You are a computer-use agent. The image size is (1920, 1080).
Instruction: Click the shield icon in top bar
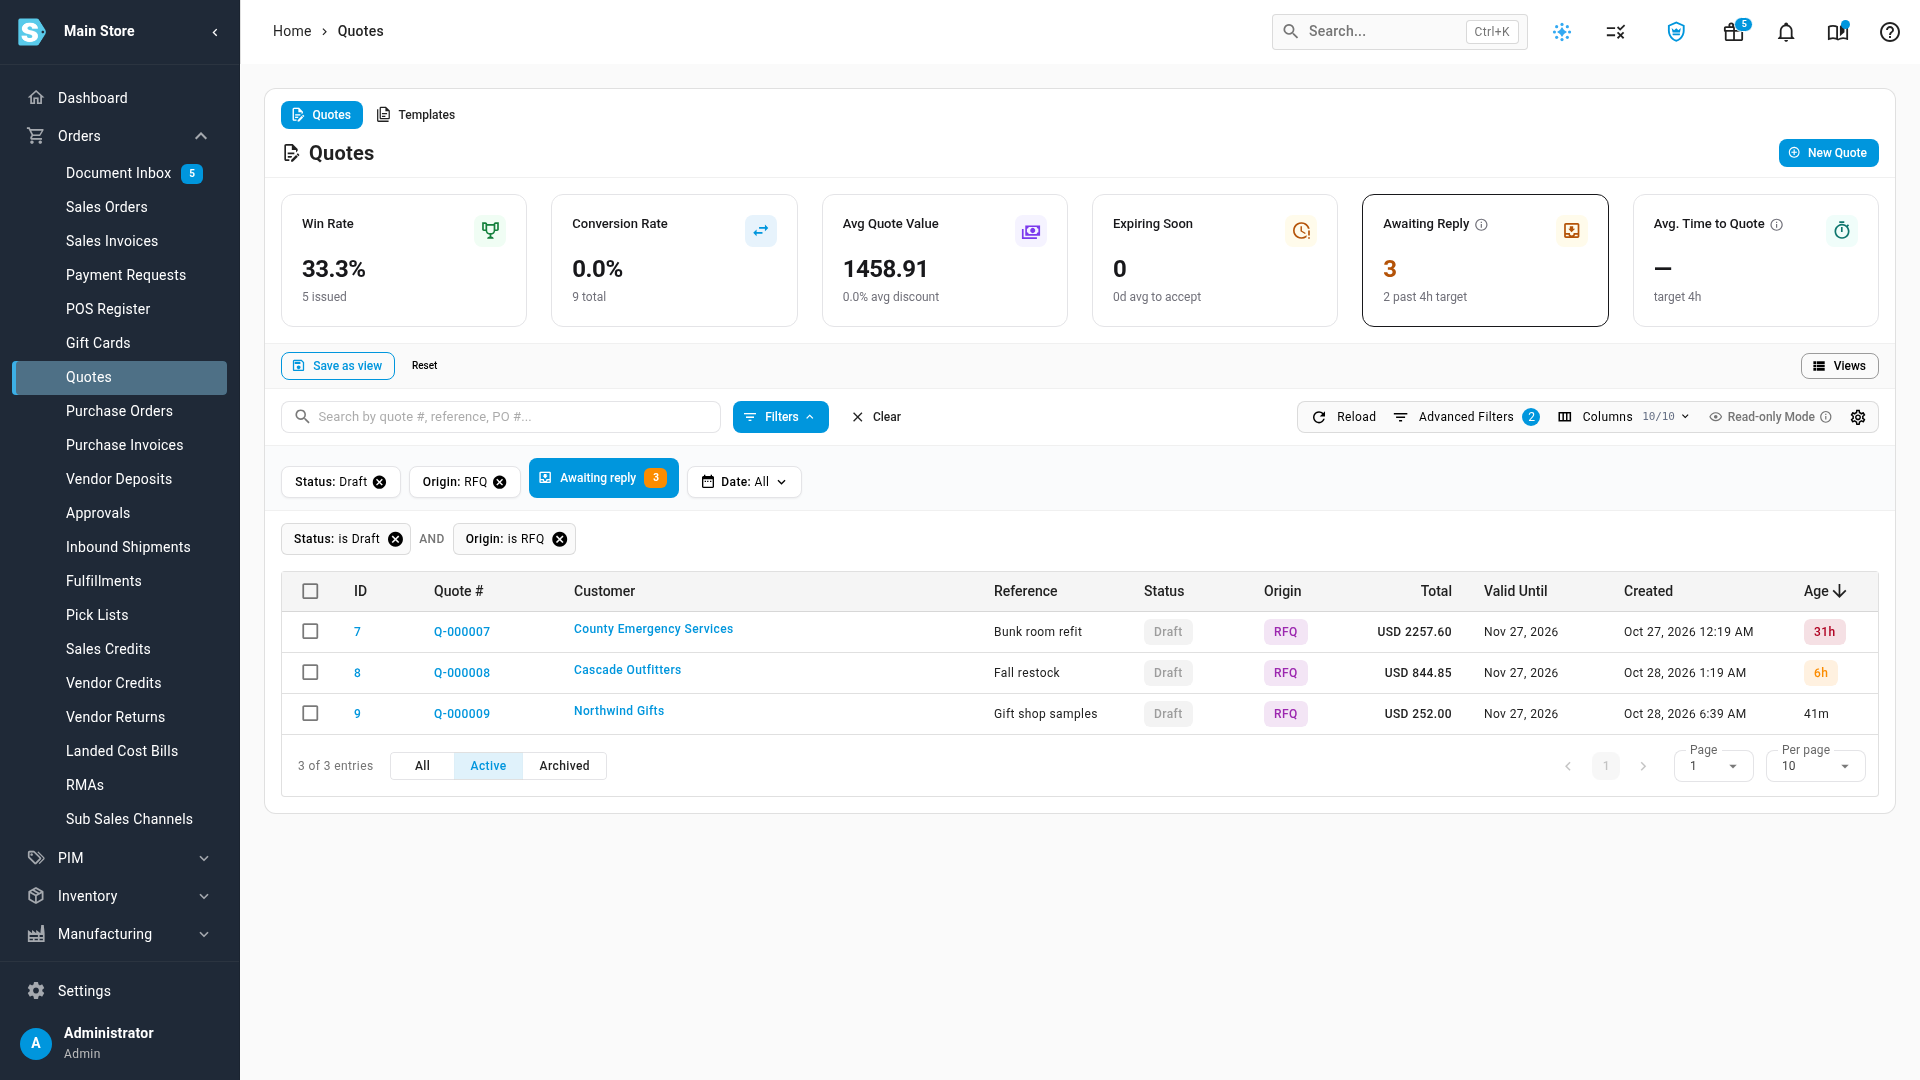pyautogui.click(x=1677, y=32)
